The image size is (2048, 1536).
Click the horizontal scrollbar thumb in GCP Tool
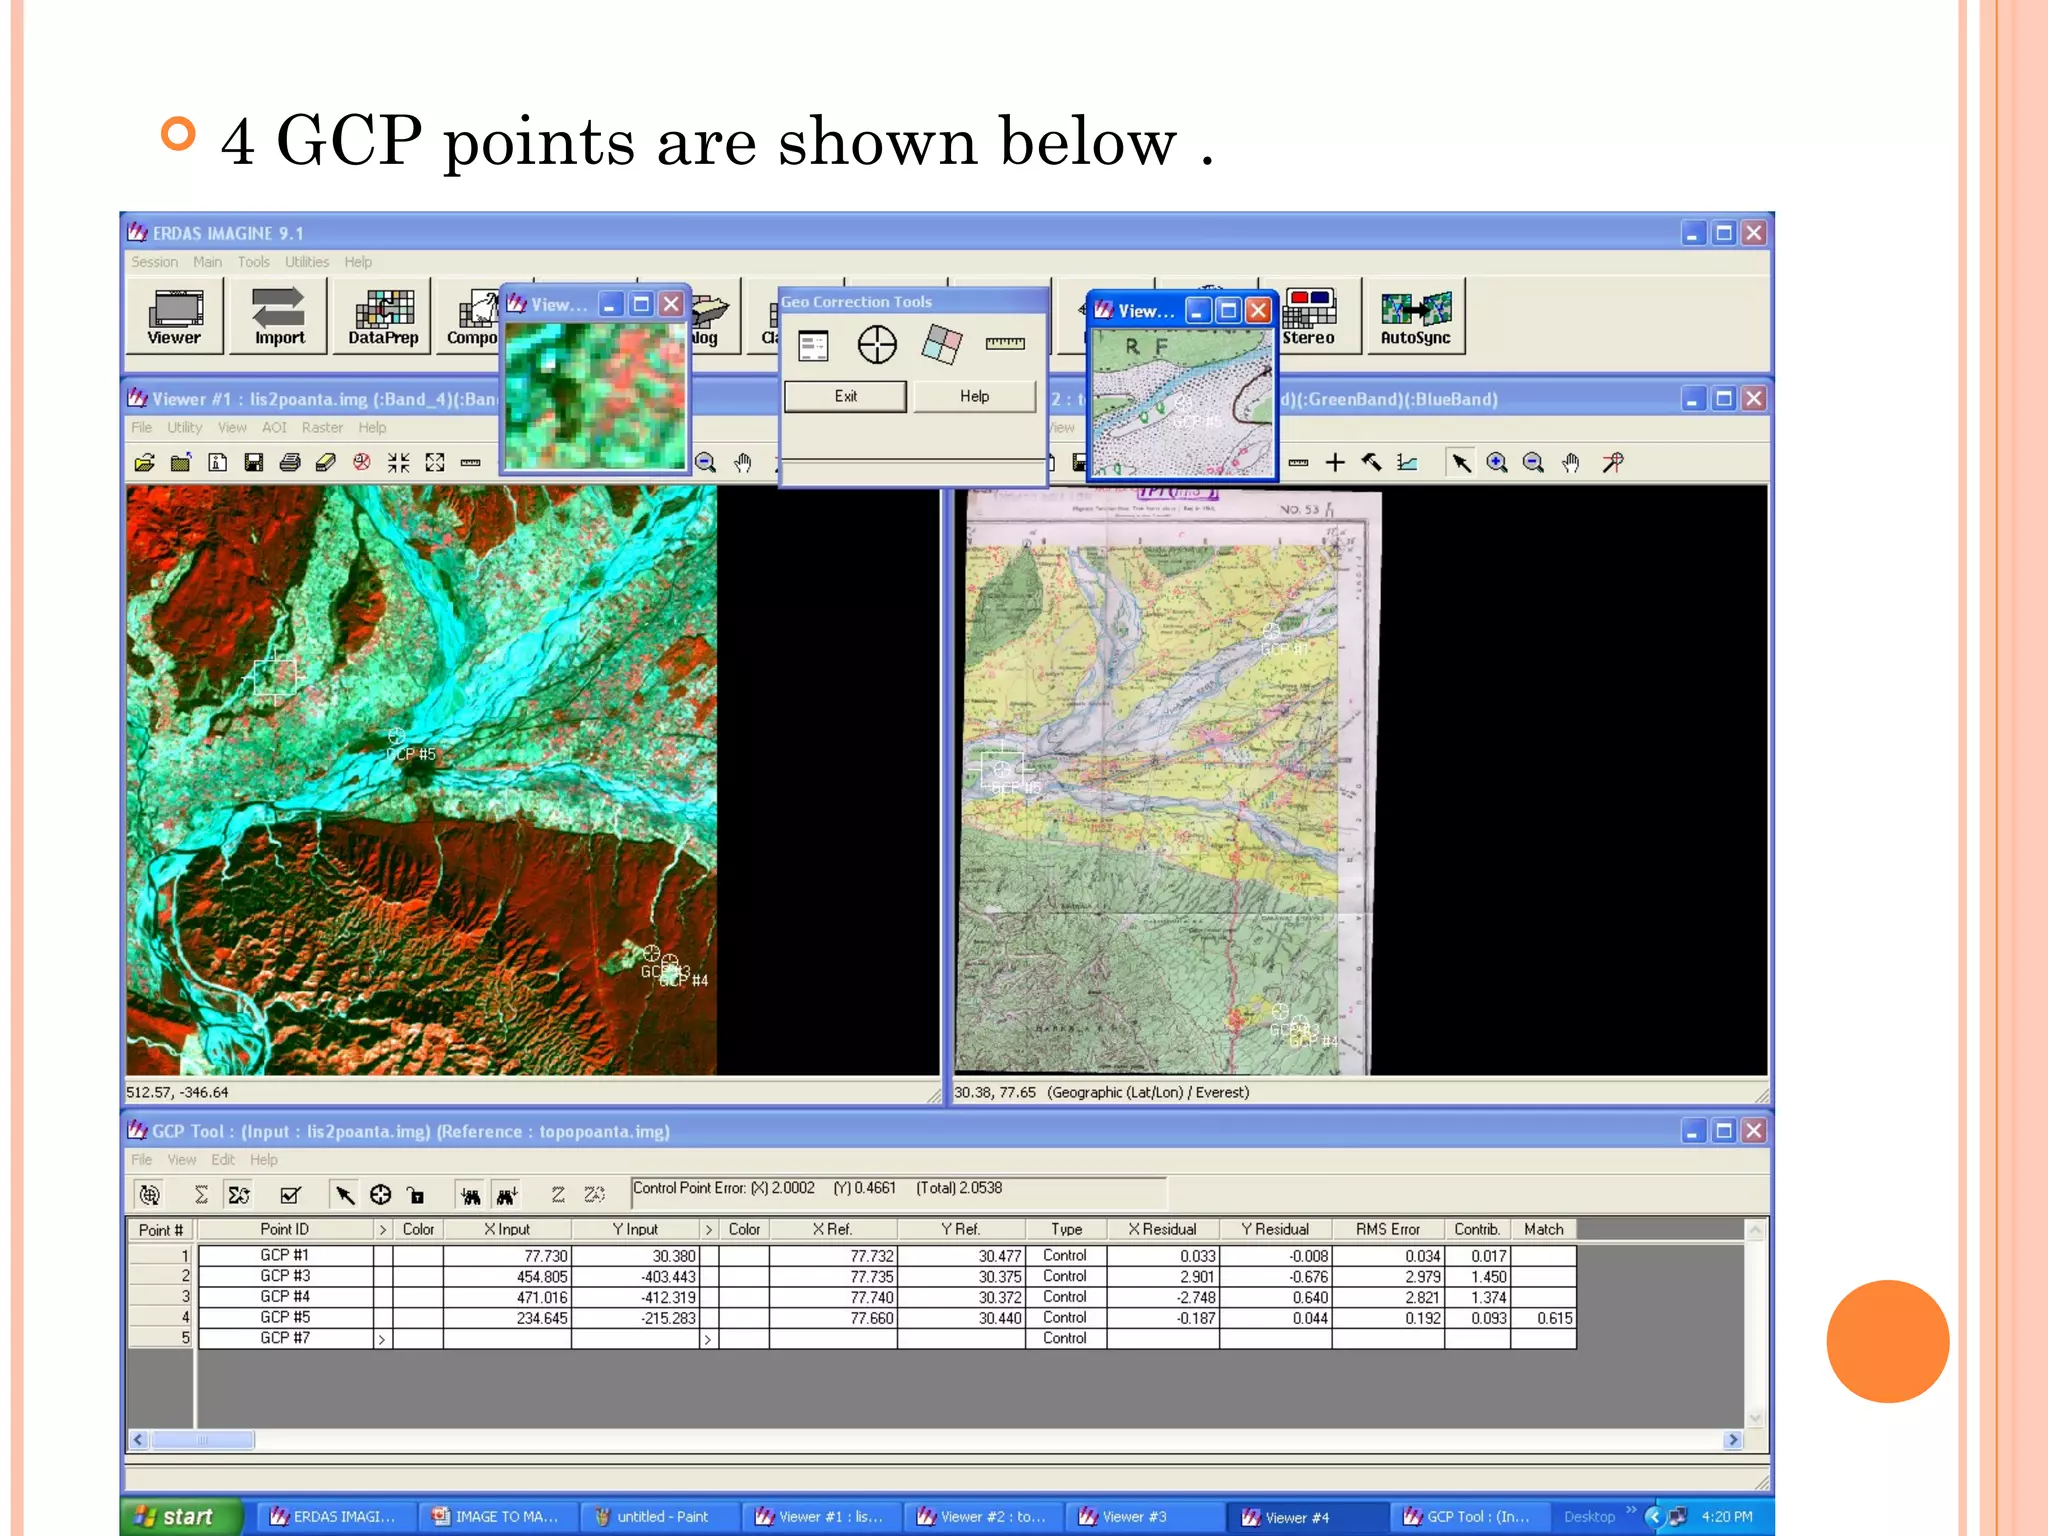(x=203, y=1440)
